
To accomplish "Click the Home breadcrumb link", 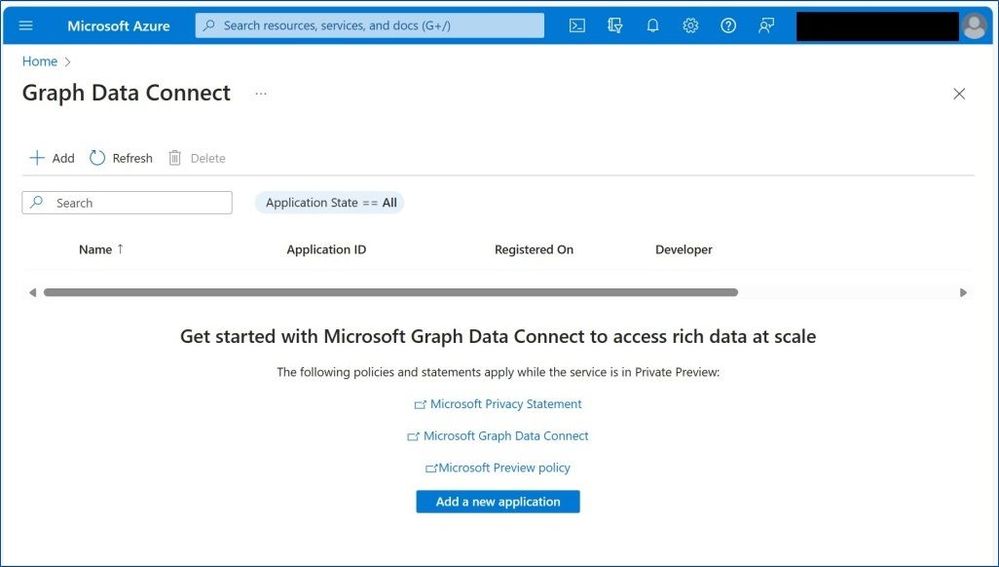I will tap(40, 62).
